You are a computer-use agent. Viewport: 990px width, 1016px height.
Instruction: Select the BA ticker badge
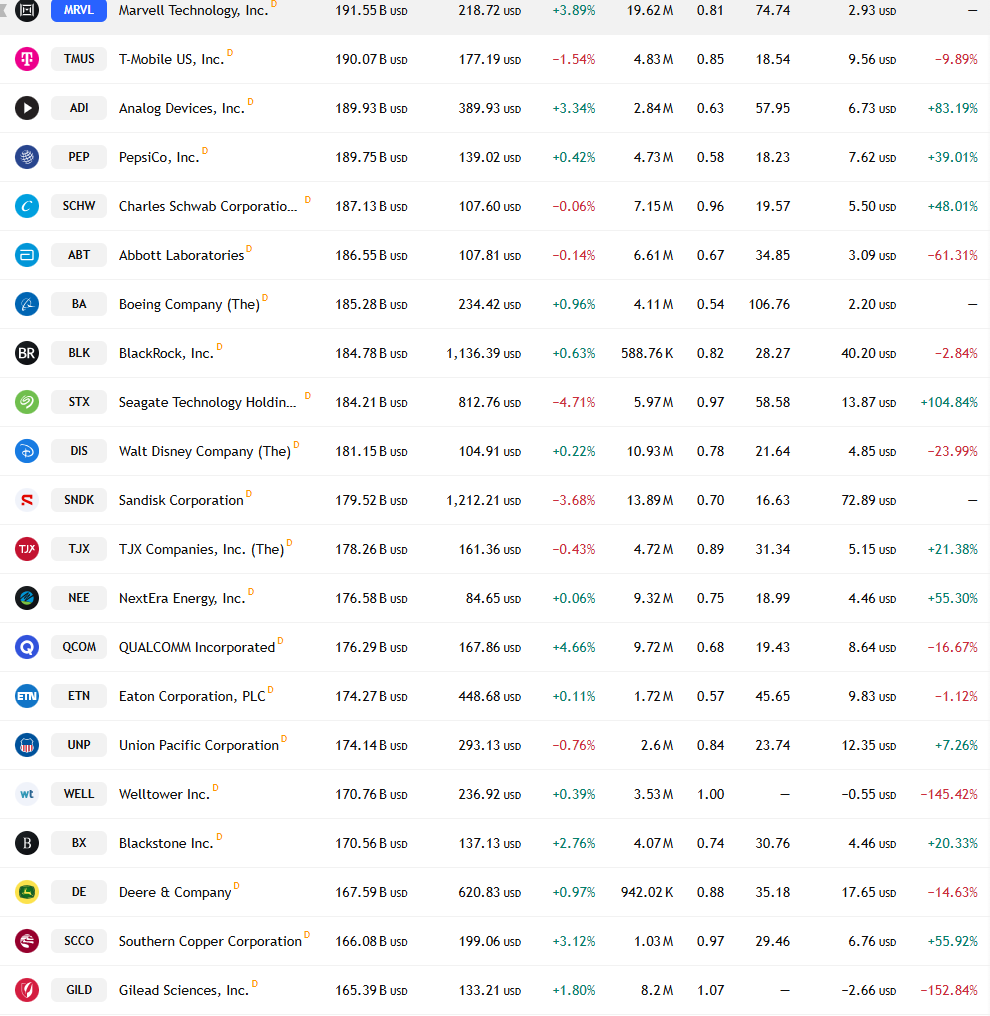79,304
